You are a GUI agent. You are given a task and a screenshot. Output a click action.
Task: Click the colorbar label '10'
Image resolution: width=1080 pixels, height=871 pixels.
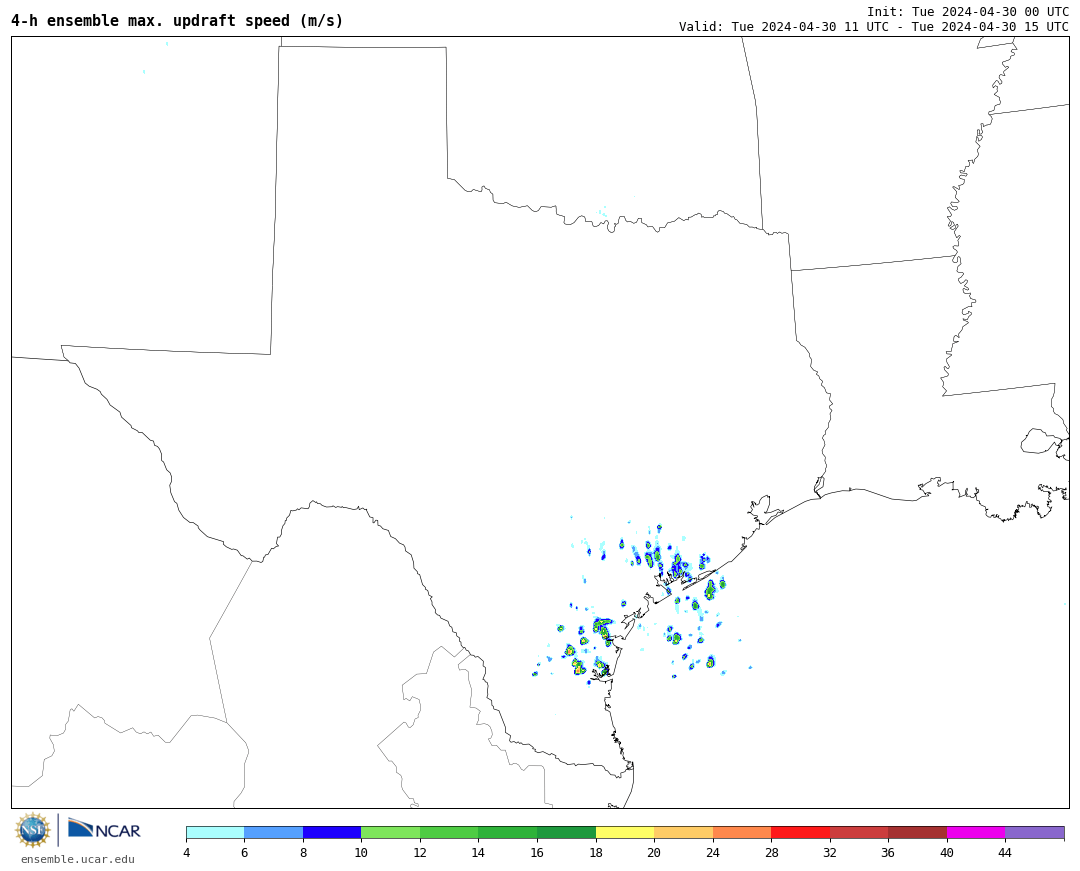(x=361, y=852)
